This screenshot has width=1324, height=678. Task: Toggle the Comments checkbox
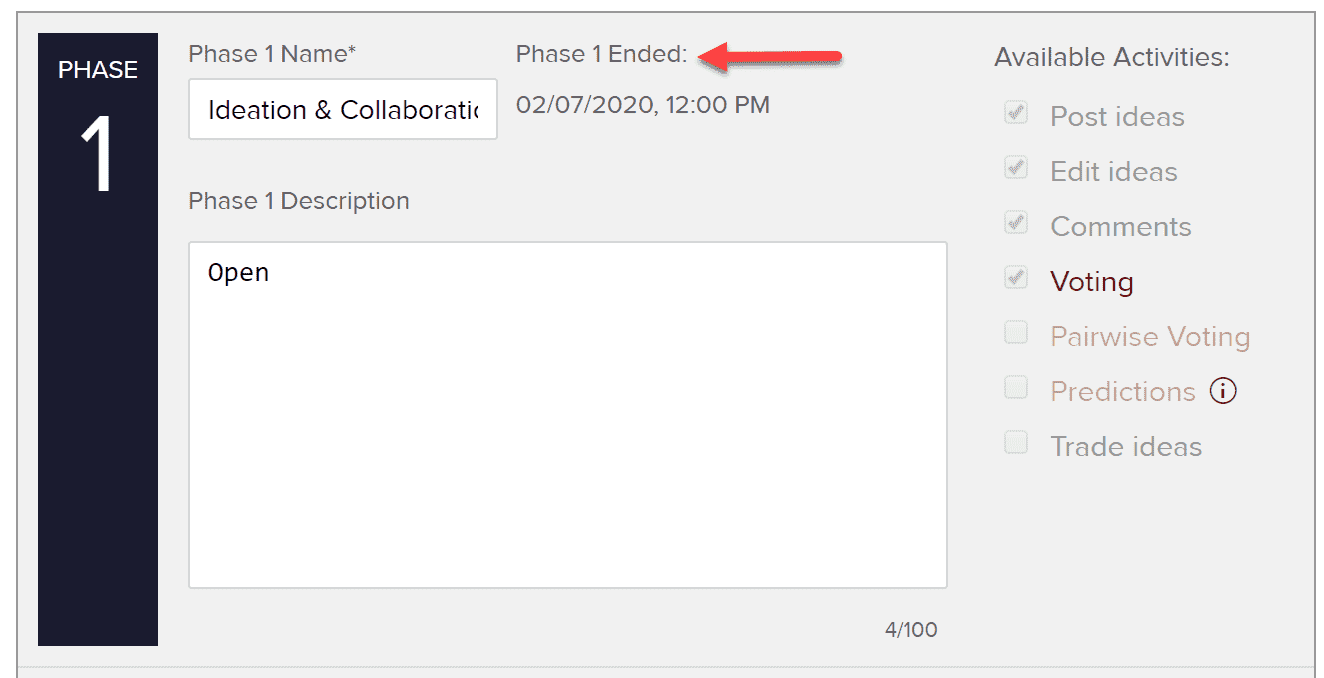click(1016, 223)
